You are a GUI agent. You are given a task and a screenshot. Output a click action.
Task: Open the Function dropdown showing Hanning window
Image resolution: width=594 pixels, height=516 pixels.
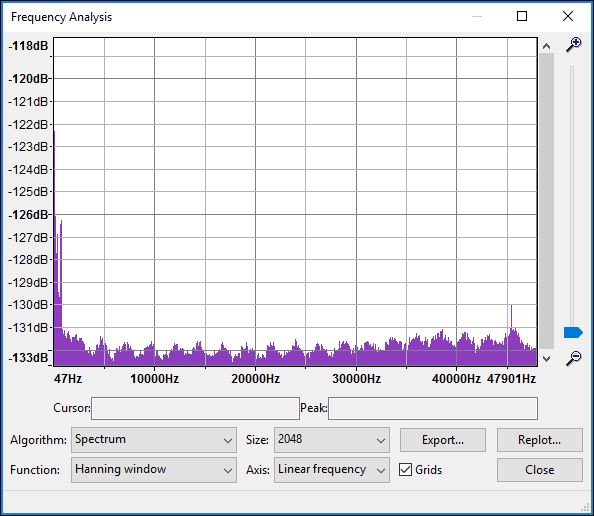point(154,470)
